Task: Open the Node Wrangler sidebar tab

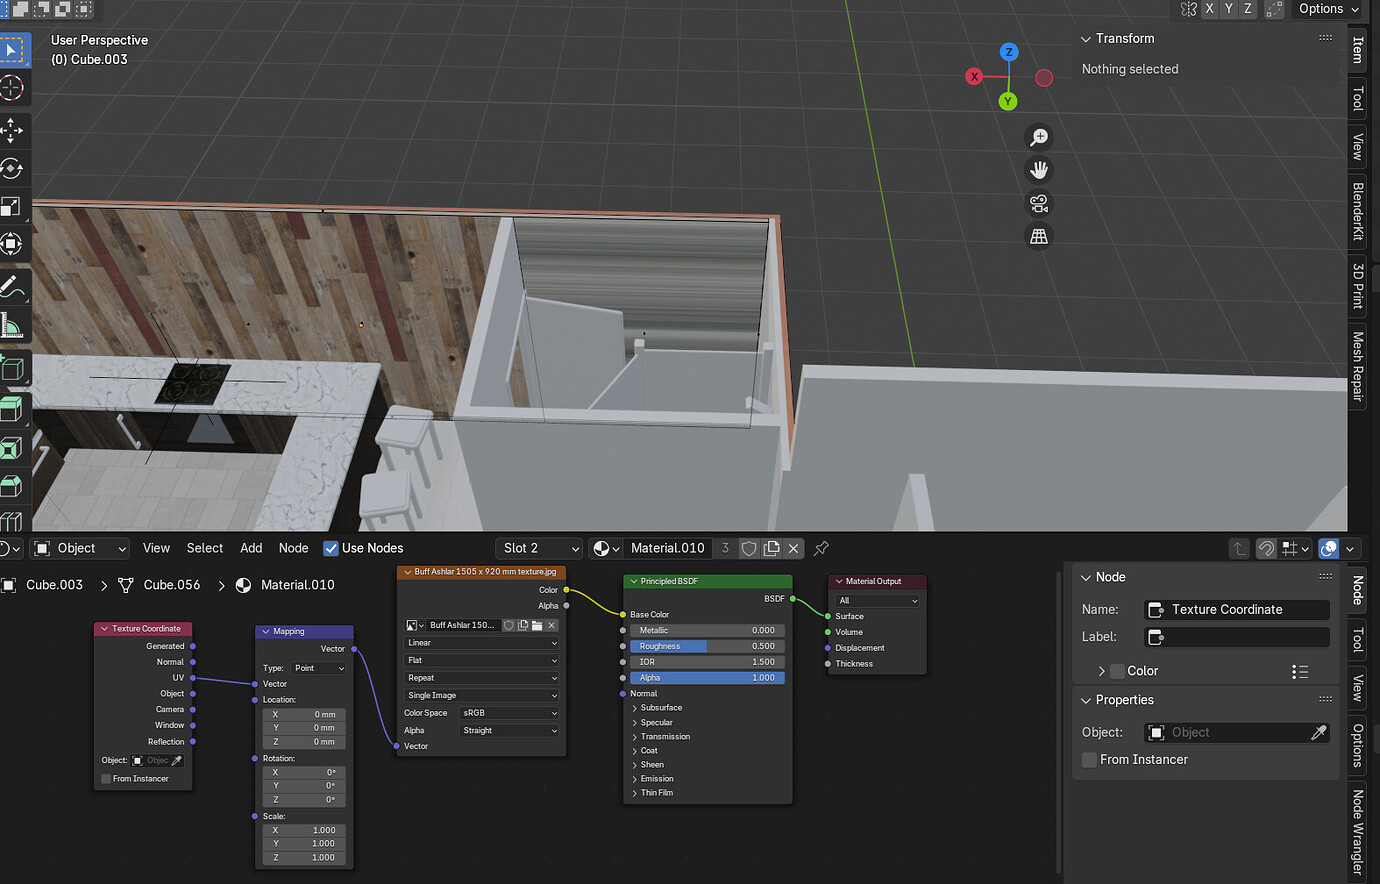Action: (x=1358, y=832)
